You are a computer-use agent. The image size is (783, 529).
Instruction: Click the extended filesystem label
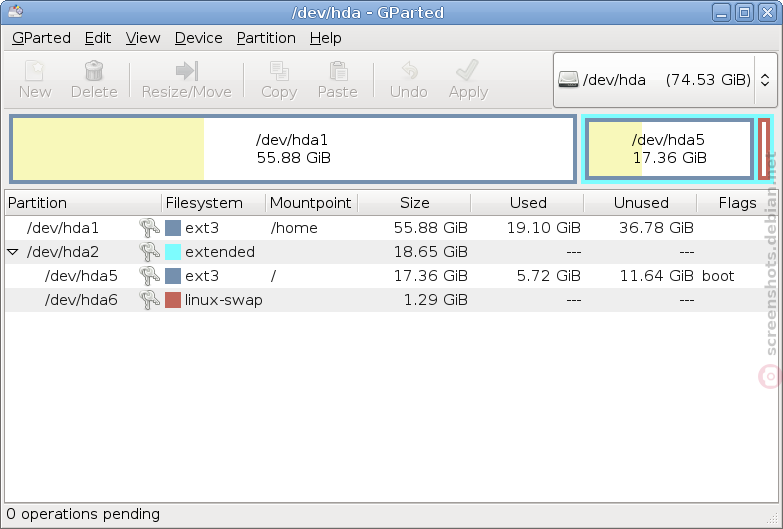[x=220, y=252]
